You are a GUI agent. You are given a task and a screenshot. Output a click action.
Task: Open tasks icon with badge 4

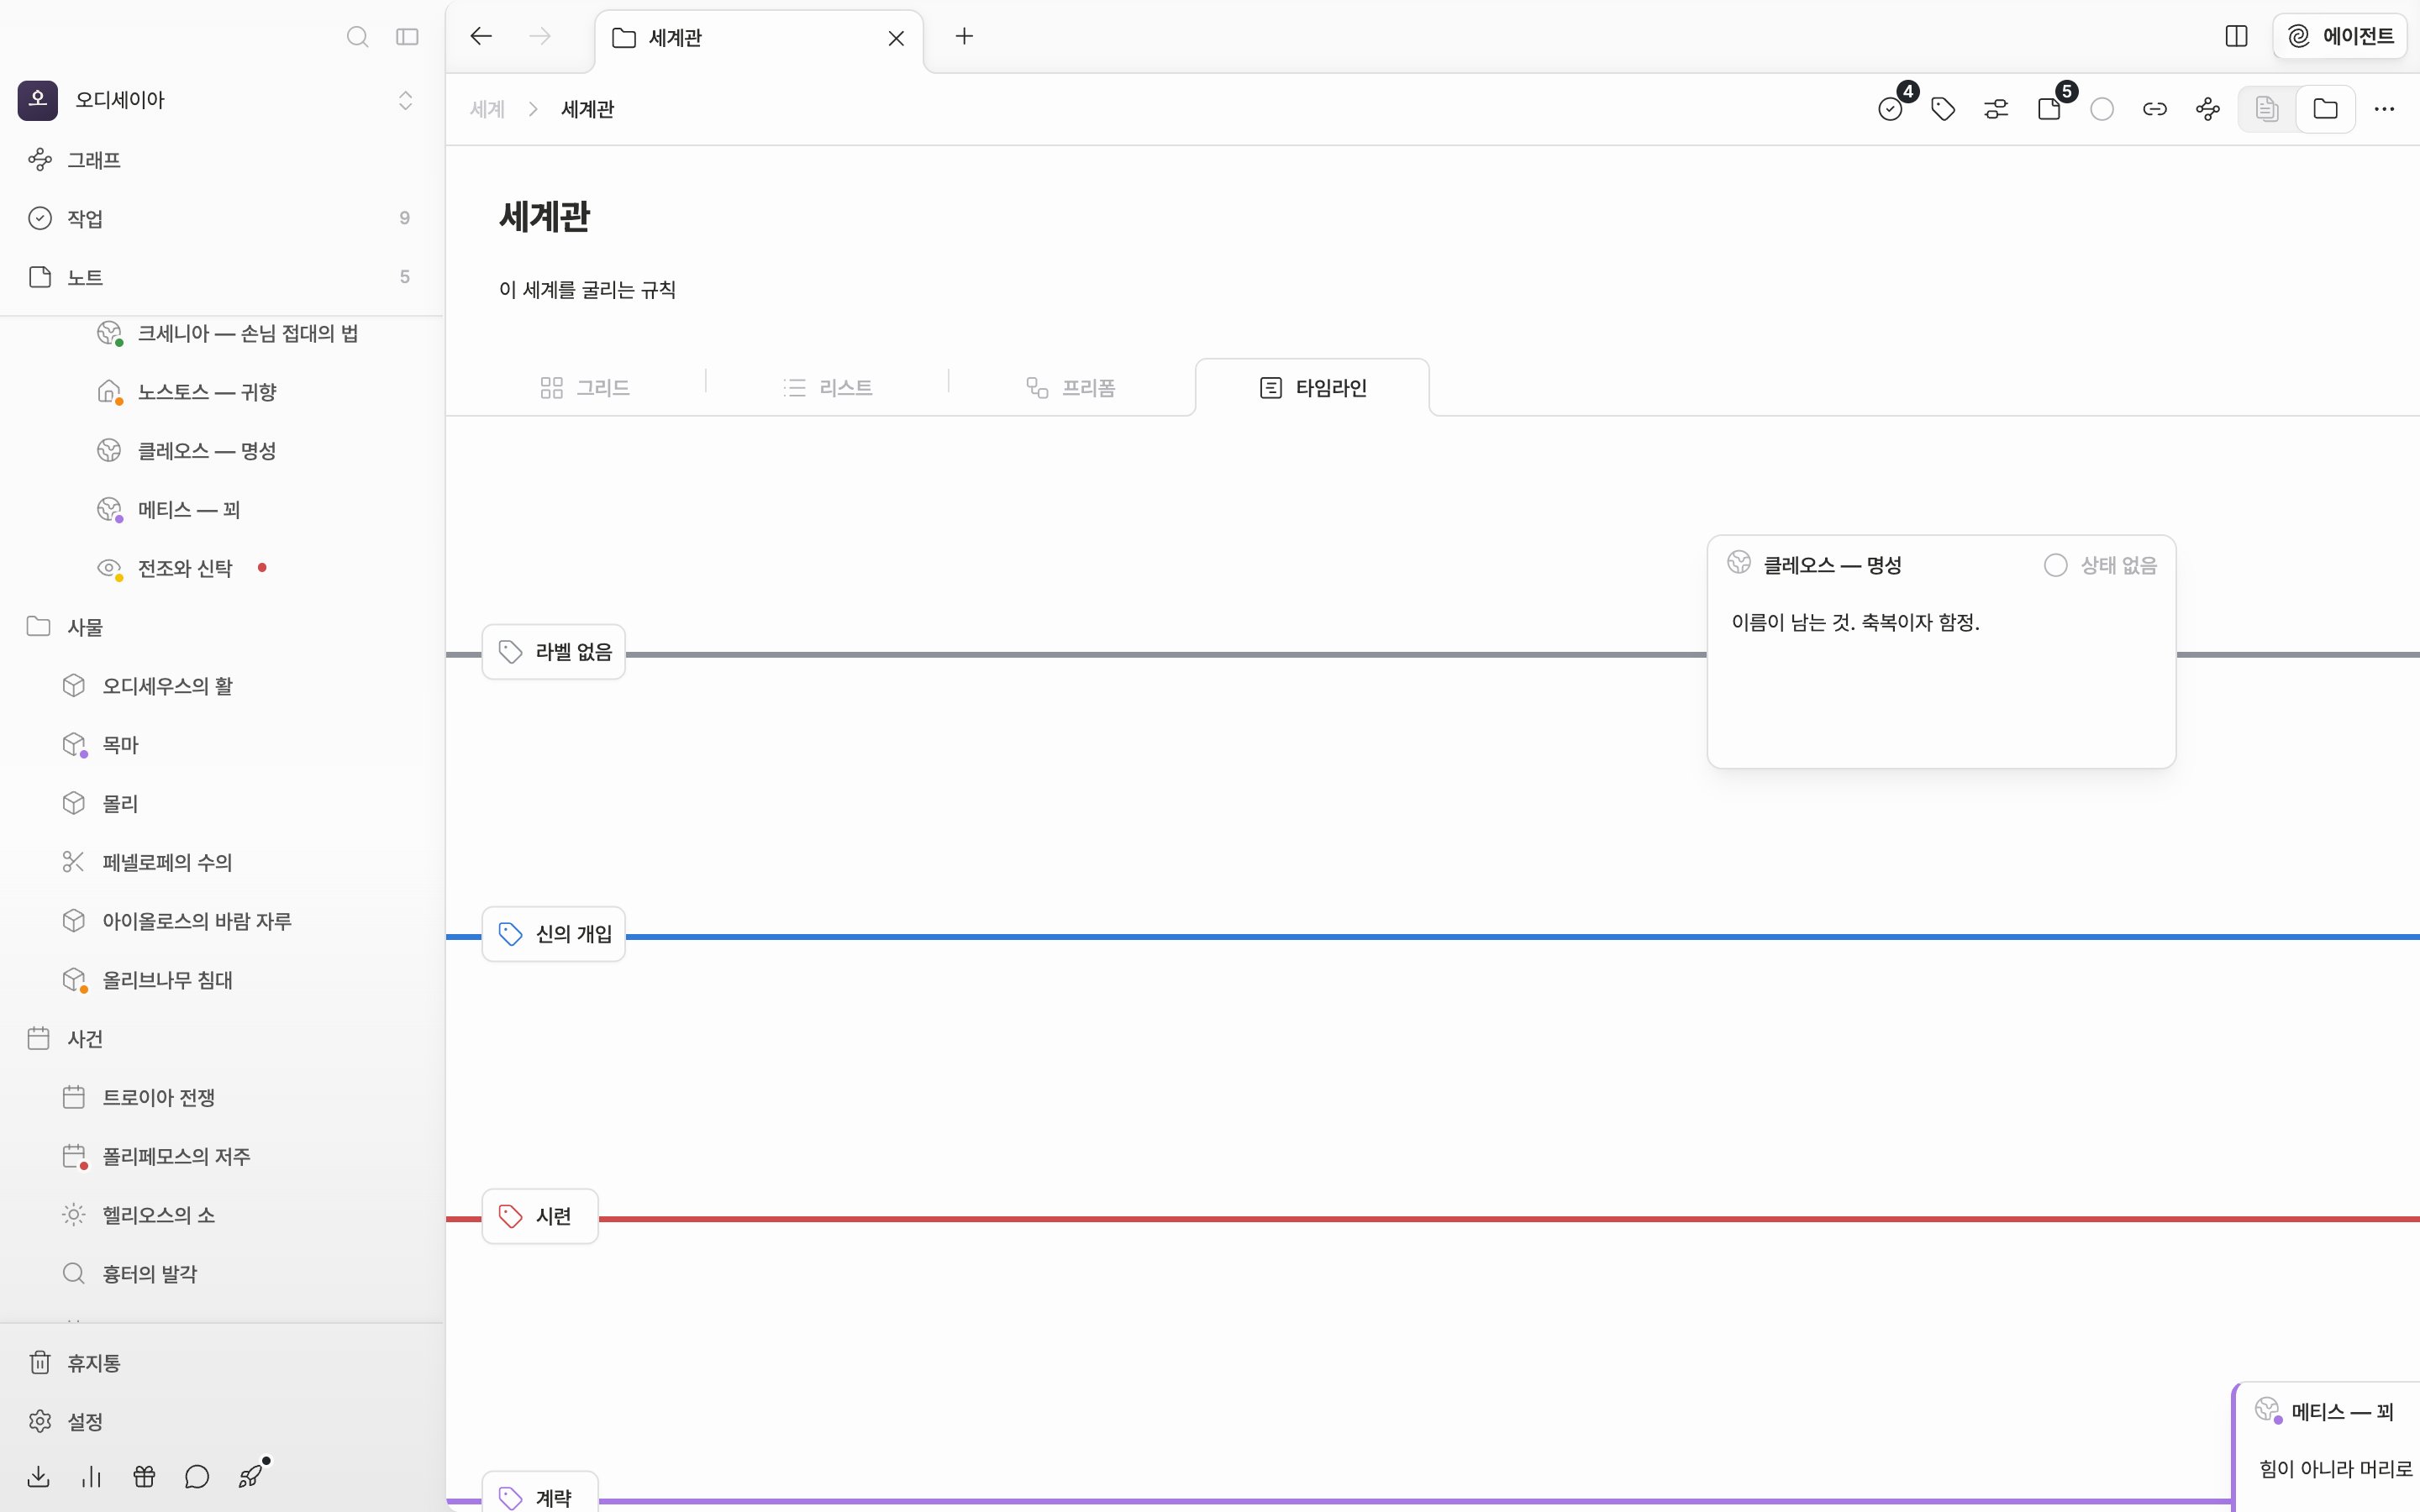pyautogui.click(x=1890, y=109)
